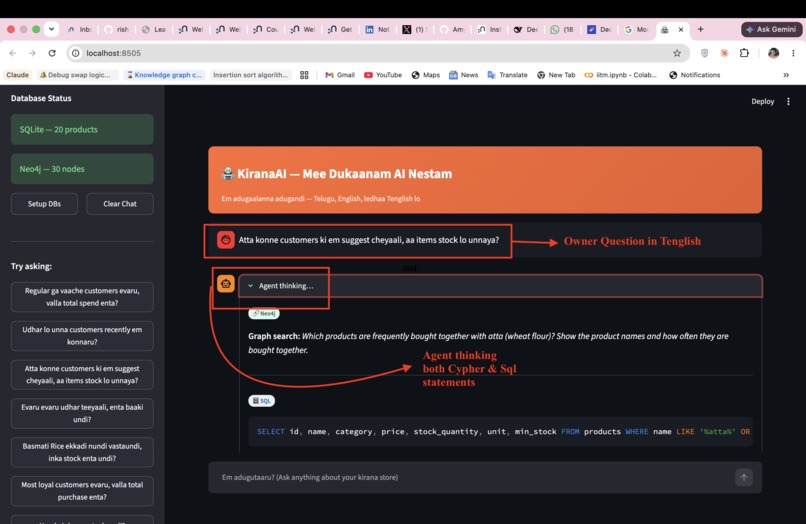Image resolution: width=806 pixels, height=524 pixels.
Task: Show the hidden bookmarks overflow chevron
Action: tap(786, 75)
